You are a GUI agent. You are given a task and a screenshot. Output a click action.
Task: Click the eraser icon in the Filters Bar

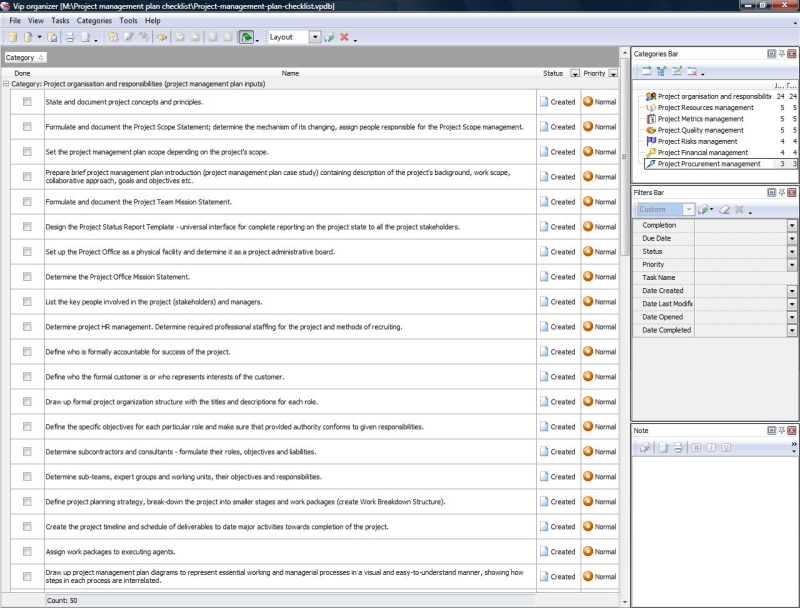pos(724,210)
